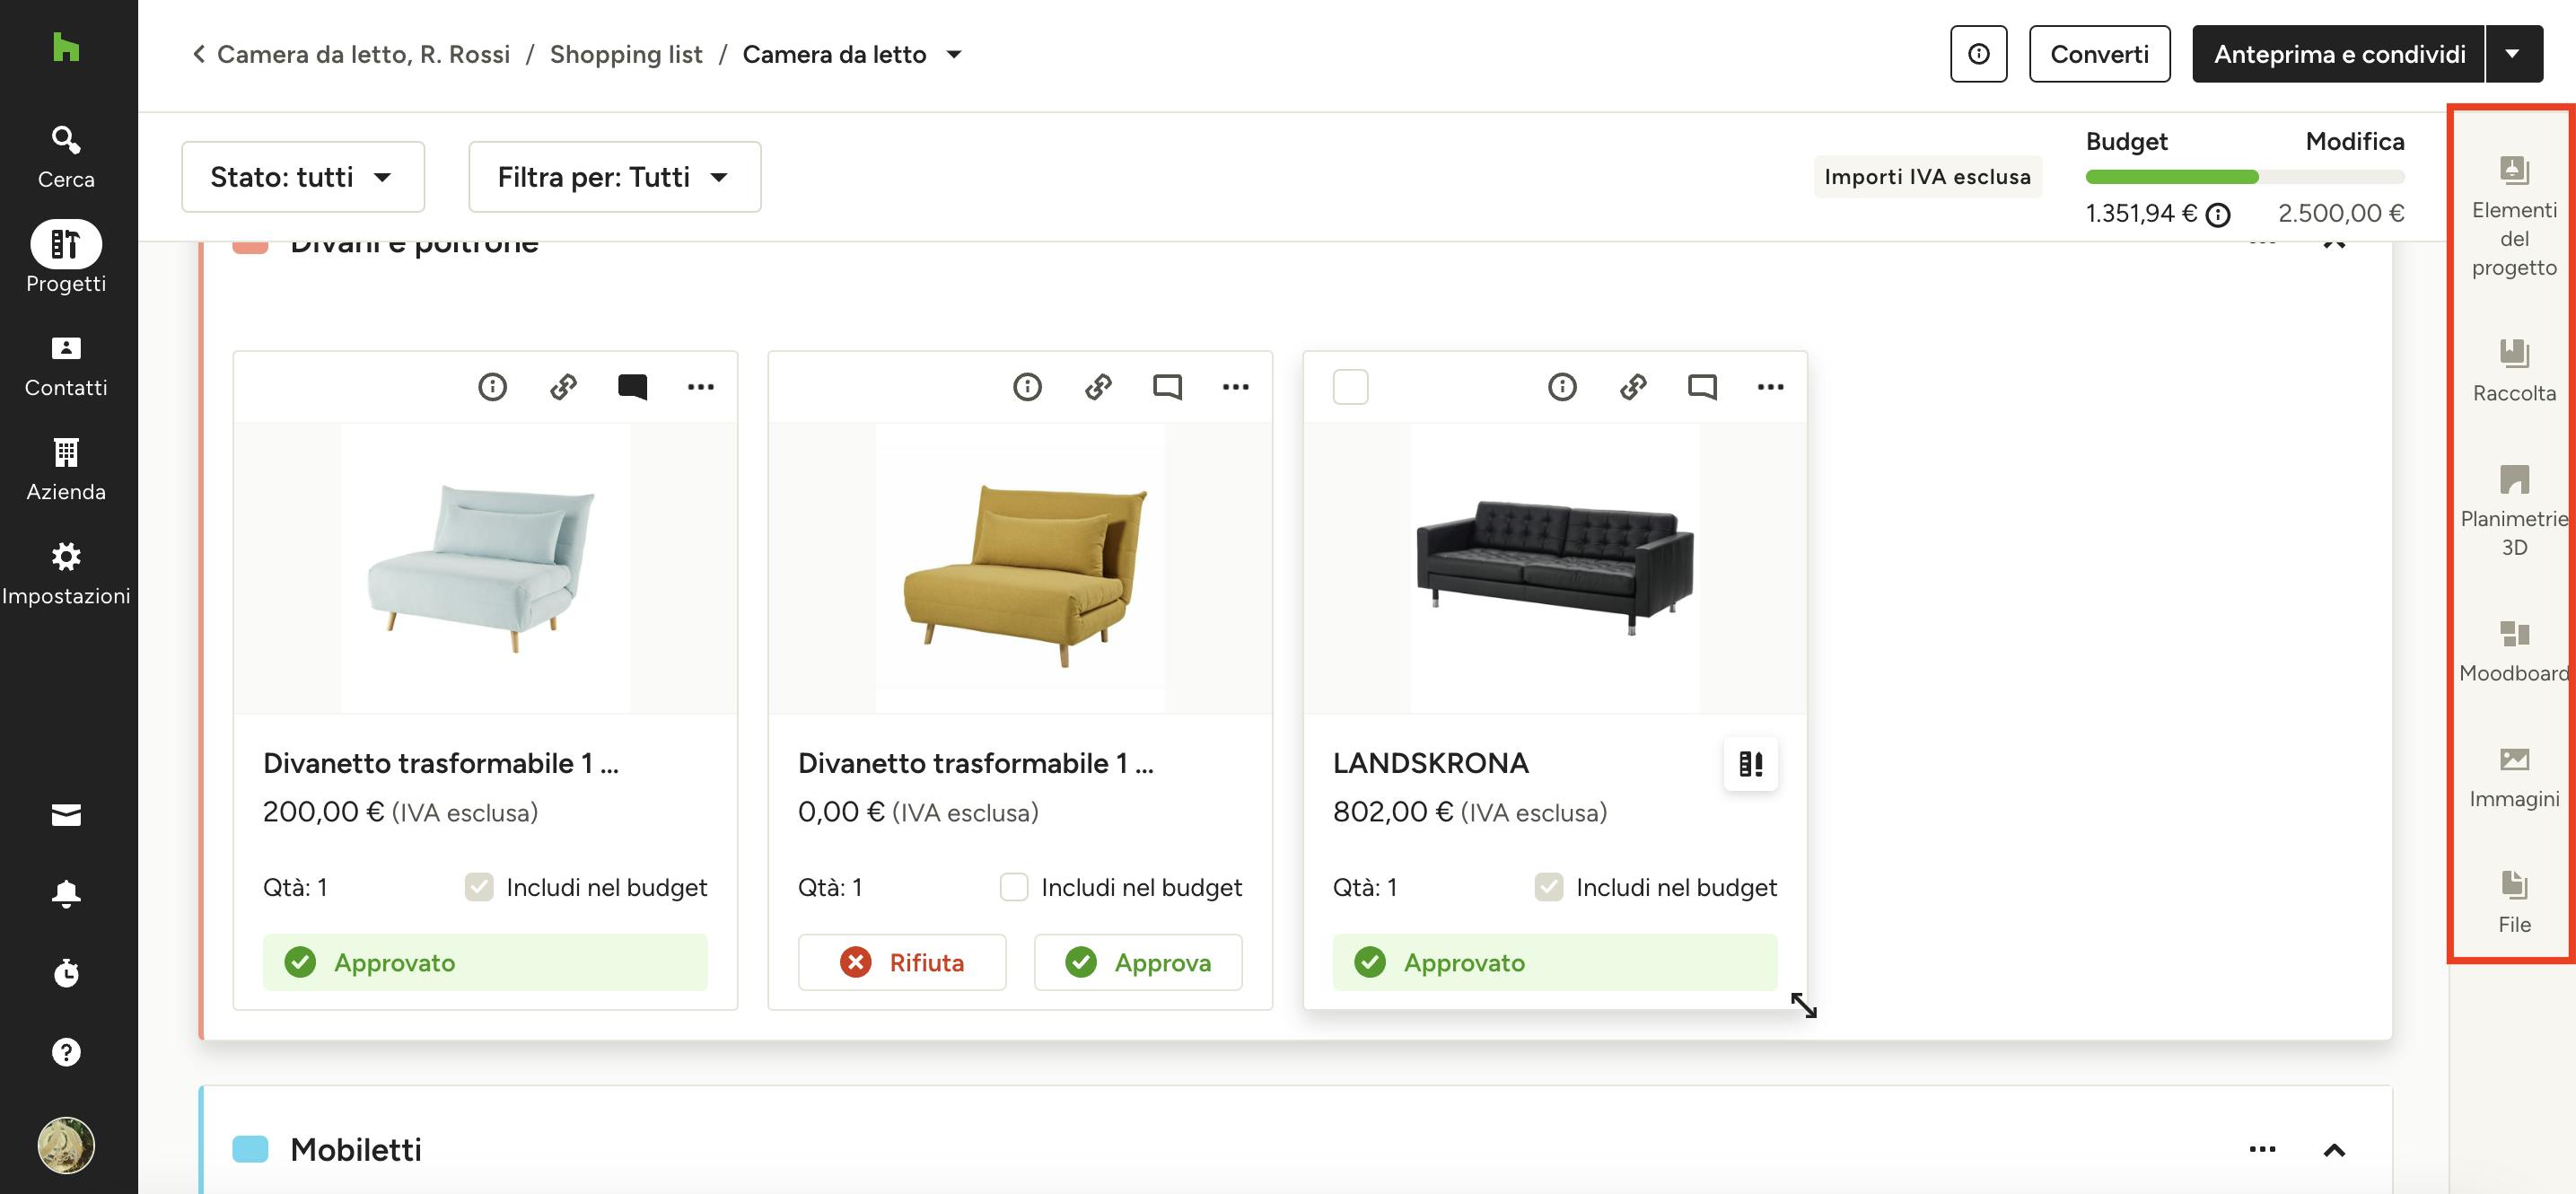The height and width of the screenshot is (1194, 2576).
Task: Toggle Includi nel budget for 200,00 € Divanetto
Action: pyautogui.click(x=479, y=887)
